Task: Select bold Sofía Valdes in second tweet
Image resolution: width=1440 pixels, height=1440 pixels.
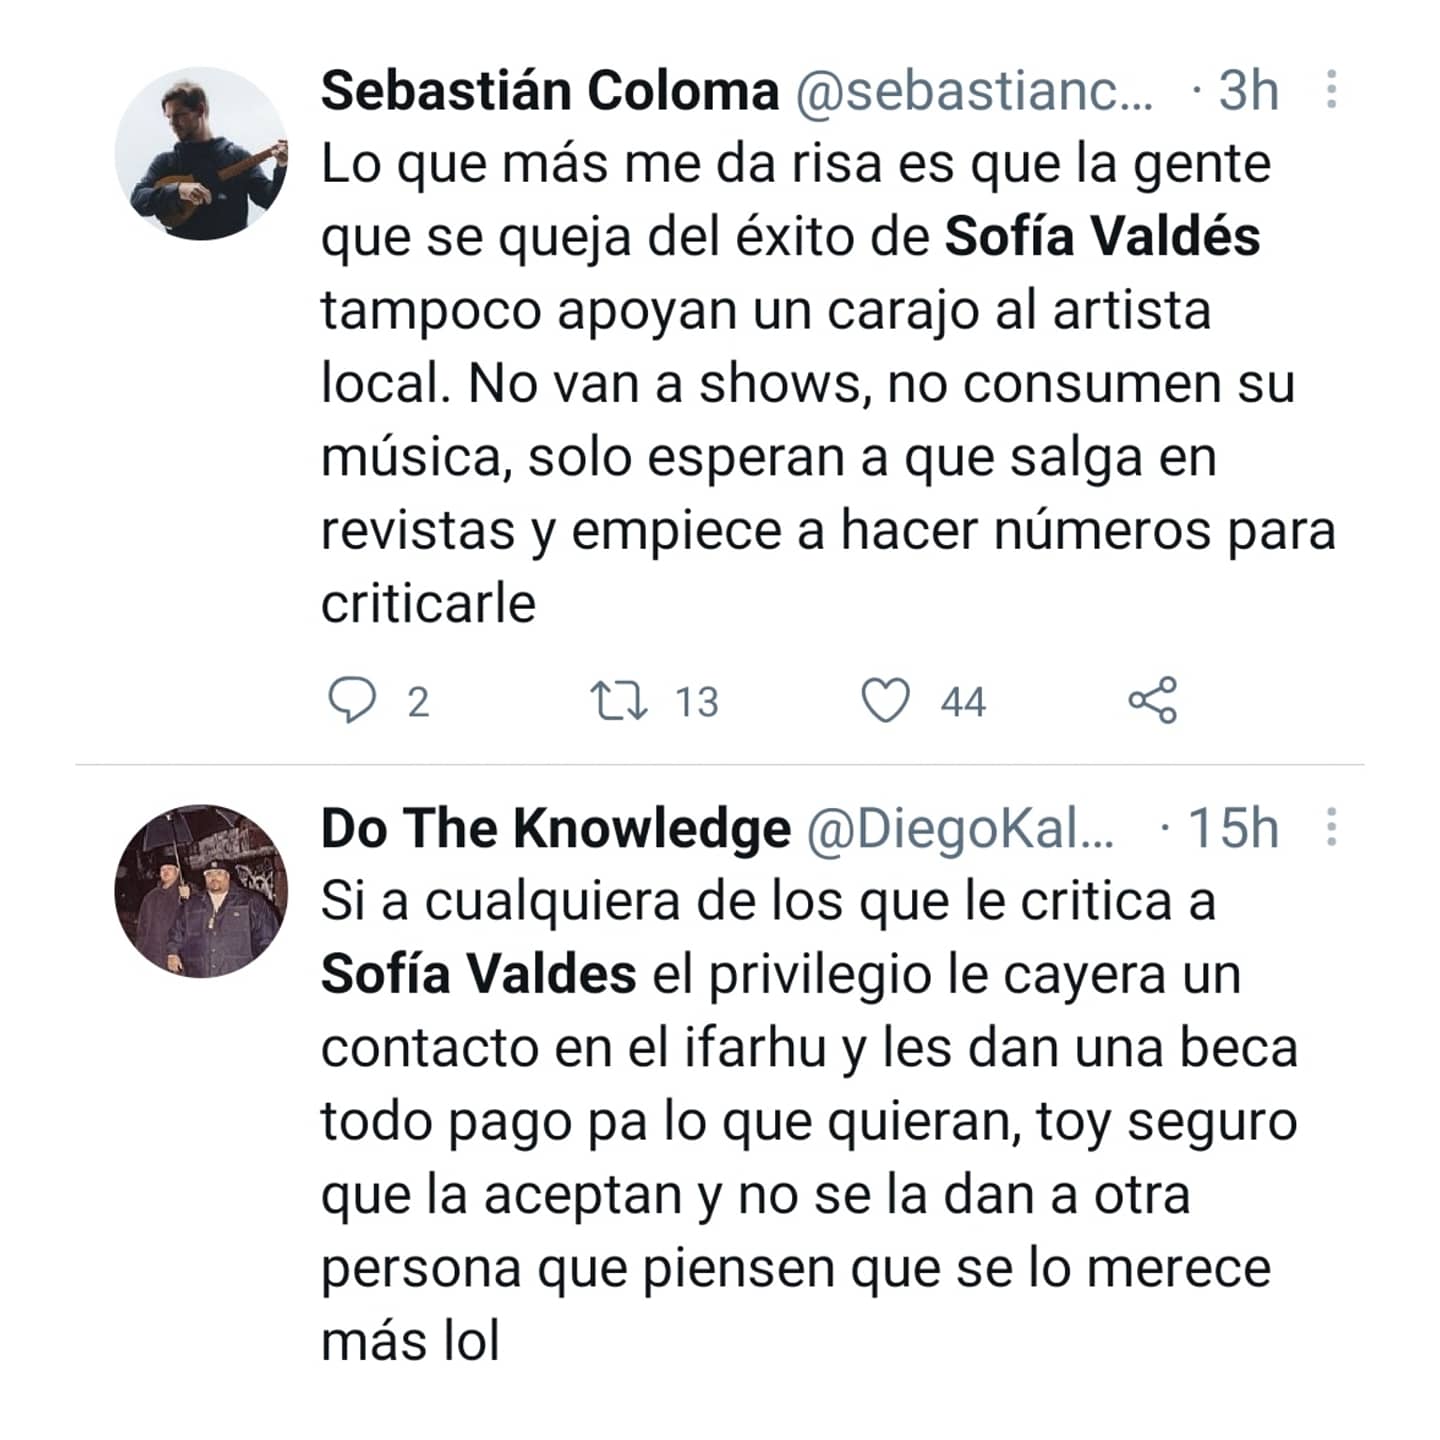Action: click(478, 974)
